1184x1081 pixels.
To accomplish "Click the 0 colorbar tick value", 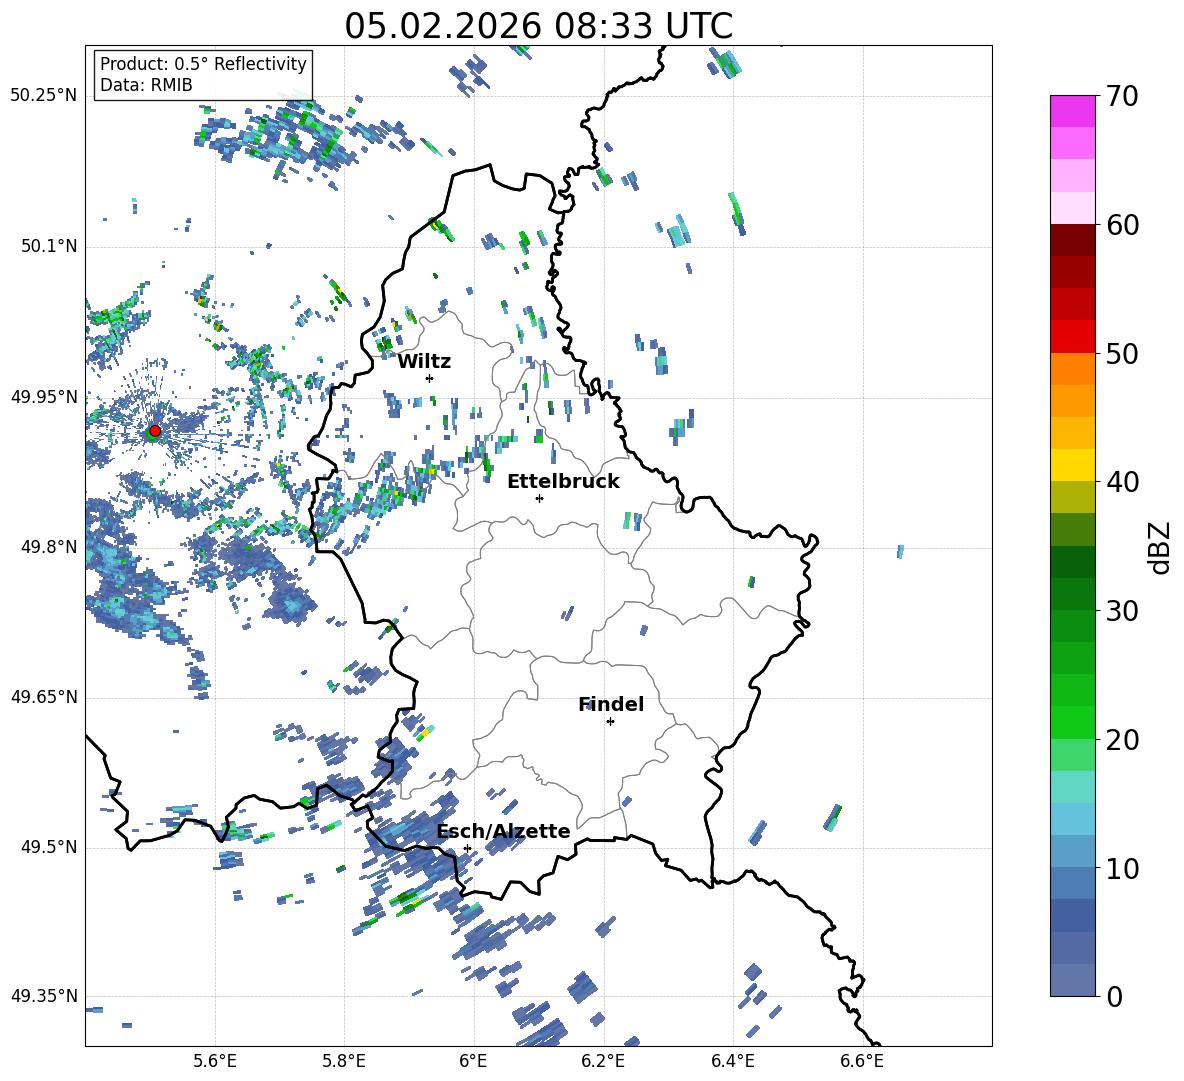I will click(1114, 996).
